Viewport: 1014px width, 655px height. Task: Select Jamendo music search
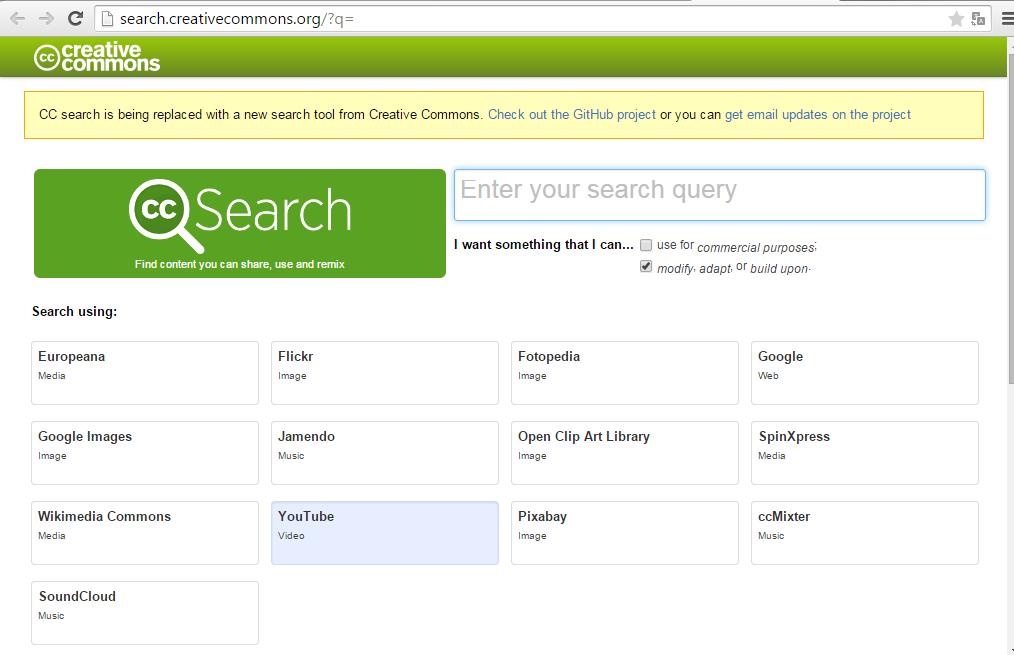(x=385, y=453)
